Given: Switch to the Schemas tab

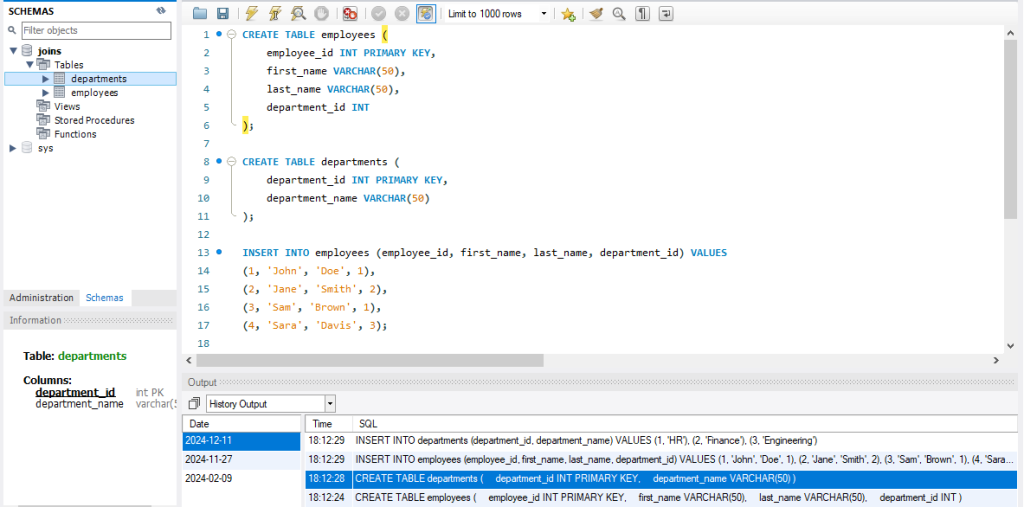Looking at the screenshot, I should (104, 297).
